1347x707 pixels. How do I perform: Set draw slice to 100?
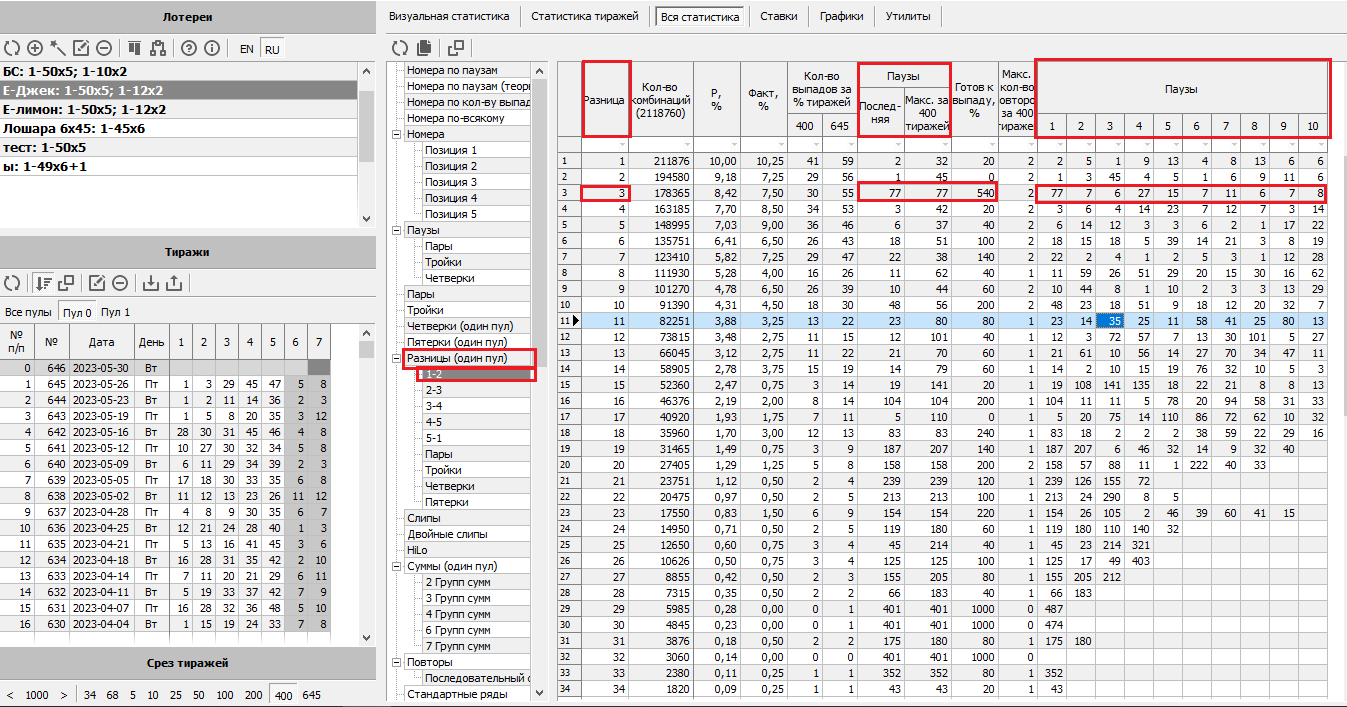coord(225,694)
